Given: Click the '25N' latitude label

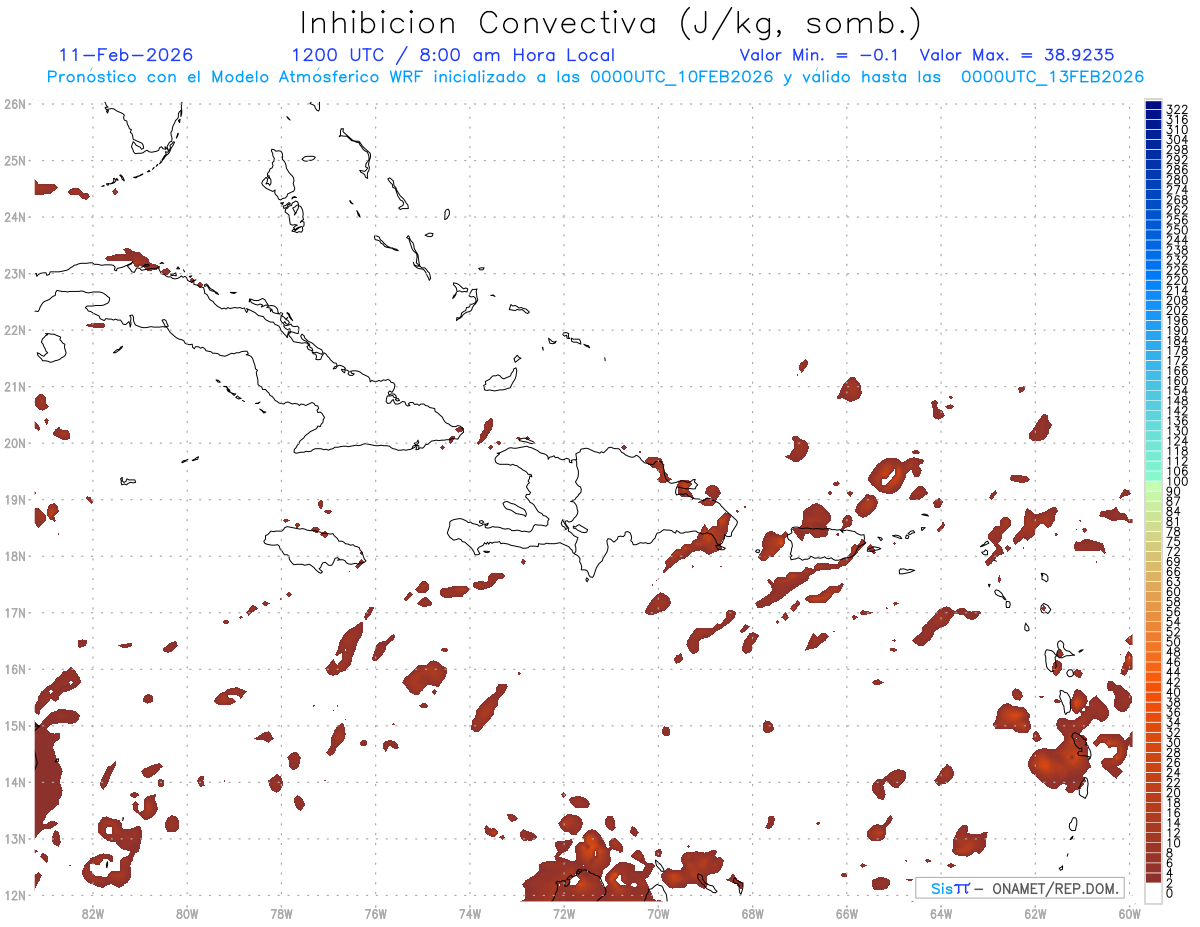Looking at the screenshot, I should coord(14,160).
